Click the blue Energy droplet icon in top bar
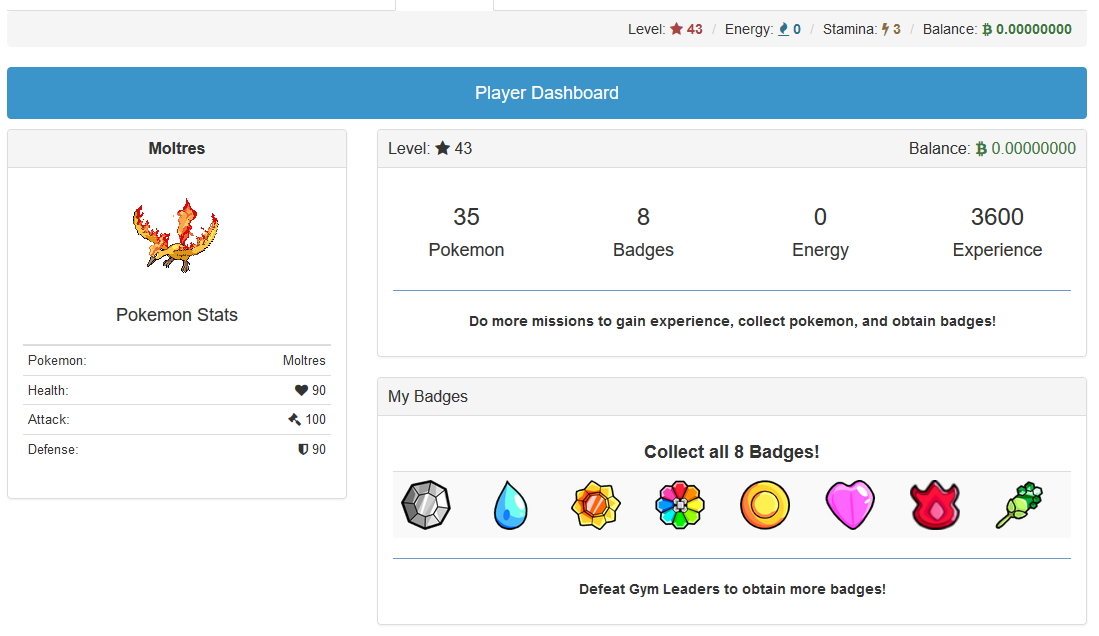The height and width of the screenshot is (636, 1099). point(784,29)
